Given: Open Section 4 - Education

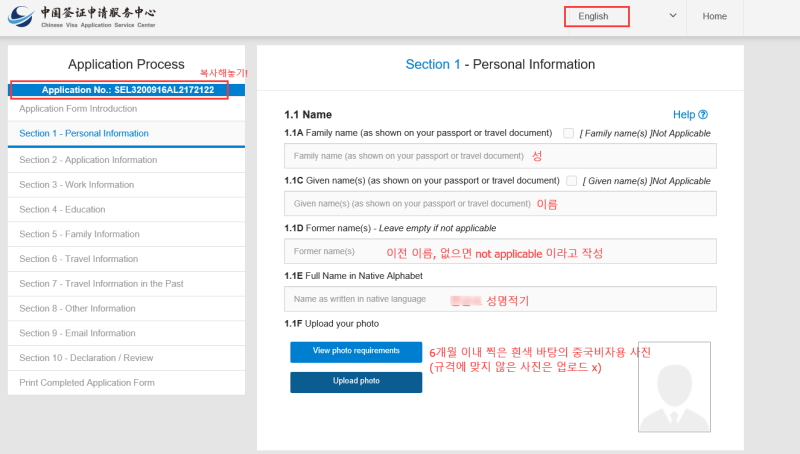Looking at the screenshot, I should 127,210.
